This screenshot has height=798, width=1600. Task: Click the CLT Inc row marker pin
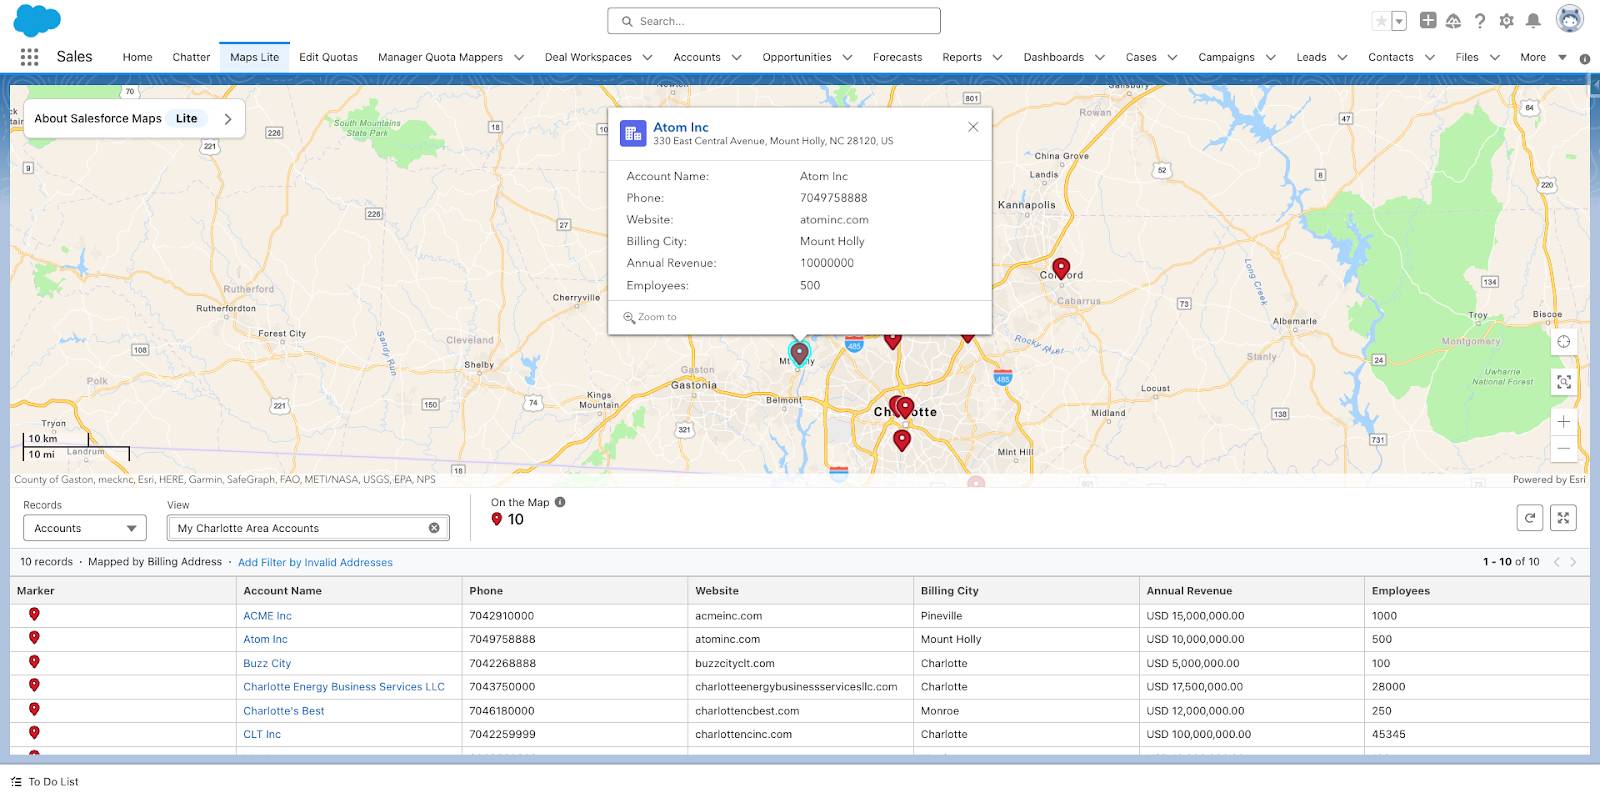[x=34, y=732]
